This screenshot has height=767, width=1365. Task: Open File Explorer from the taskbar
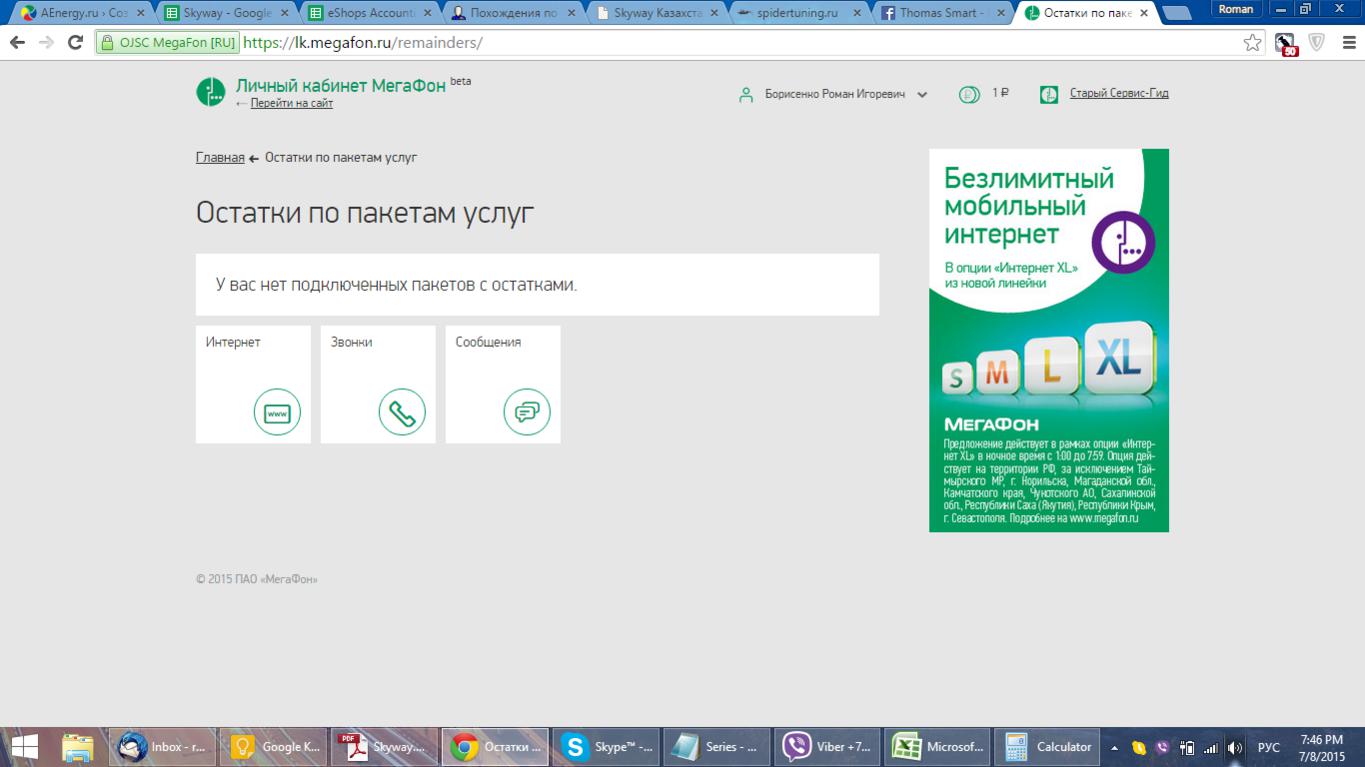(78, 747)
